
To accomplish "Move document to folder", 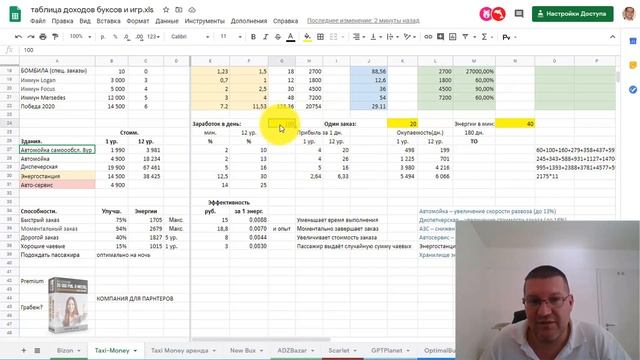I will [x=179, y=9].
